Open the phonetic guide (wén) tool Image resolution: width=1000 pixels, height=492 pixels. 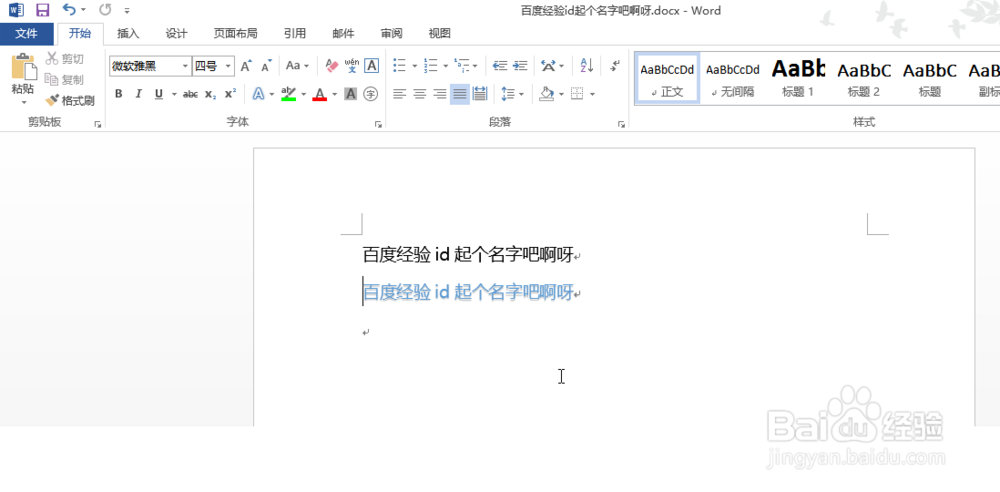(351, 66)
